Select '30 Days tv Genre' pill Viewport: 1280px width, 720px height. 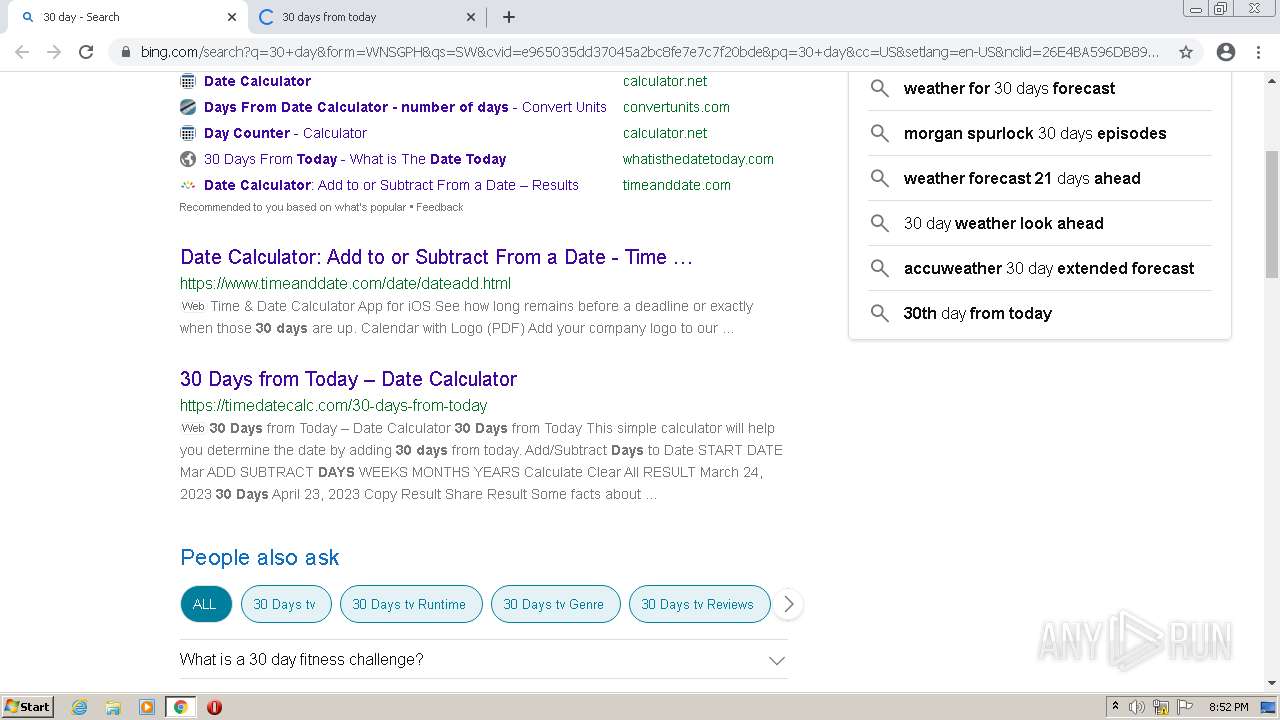(554, 604)
